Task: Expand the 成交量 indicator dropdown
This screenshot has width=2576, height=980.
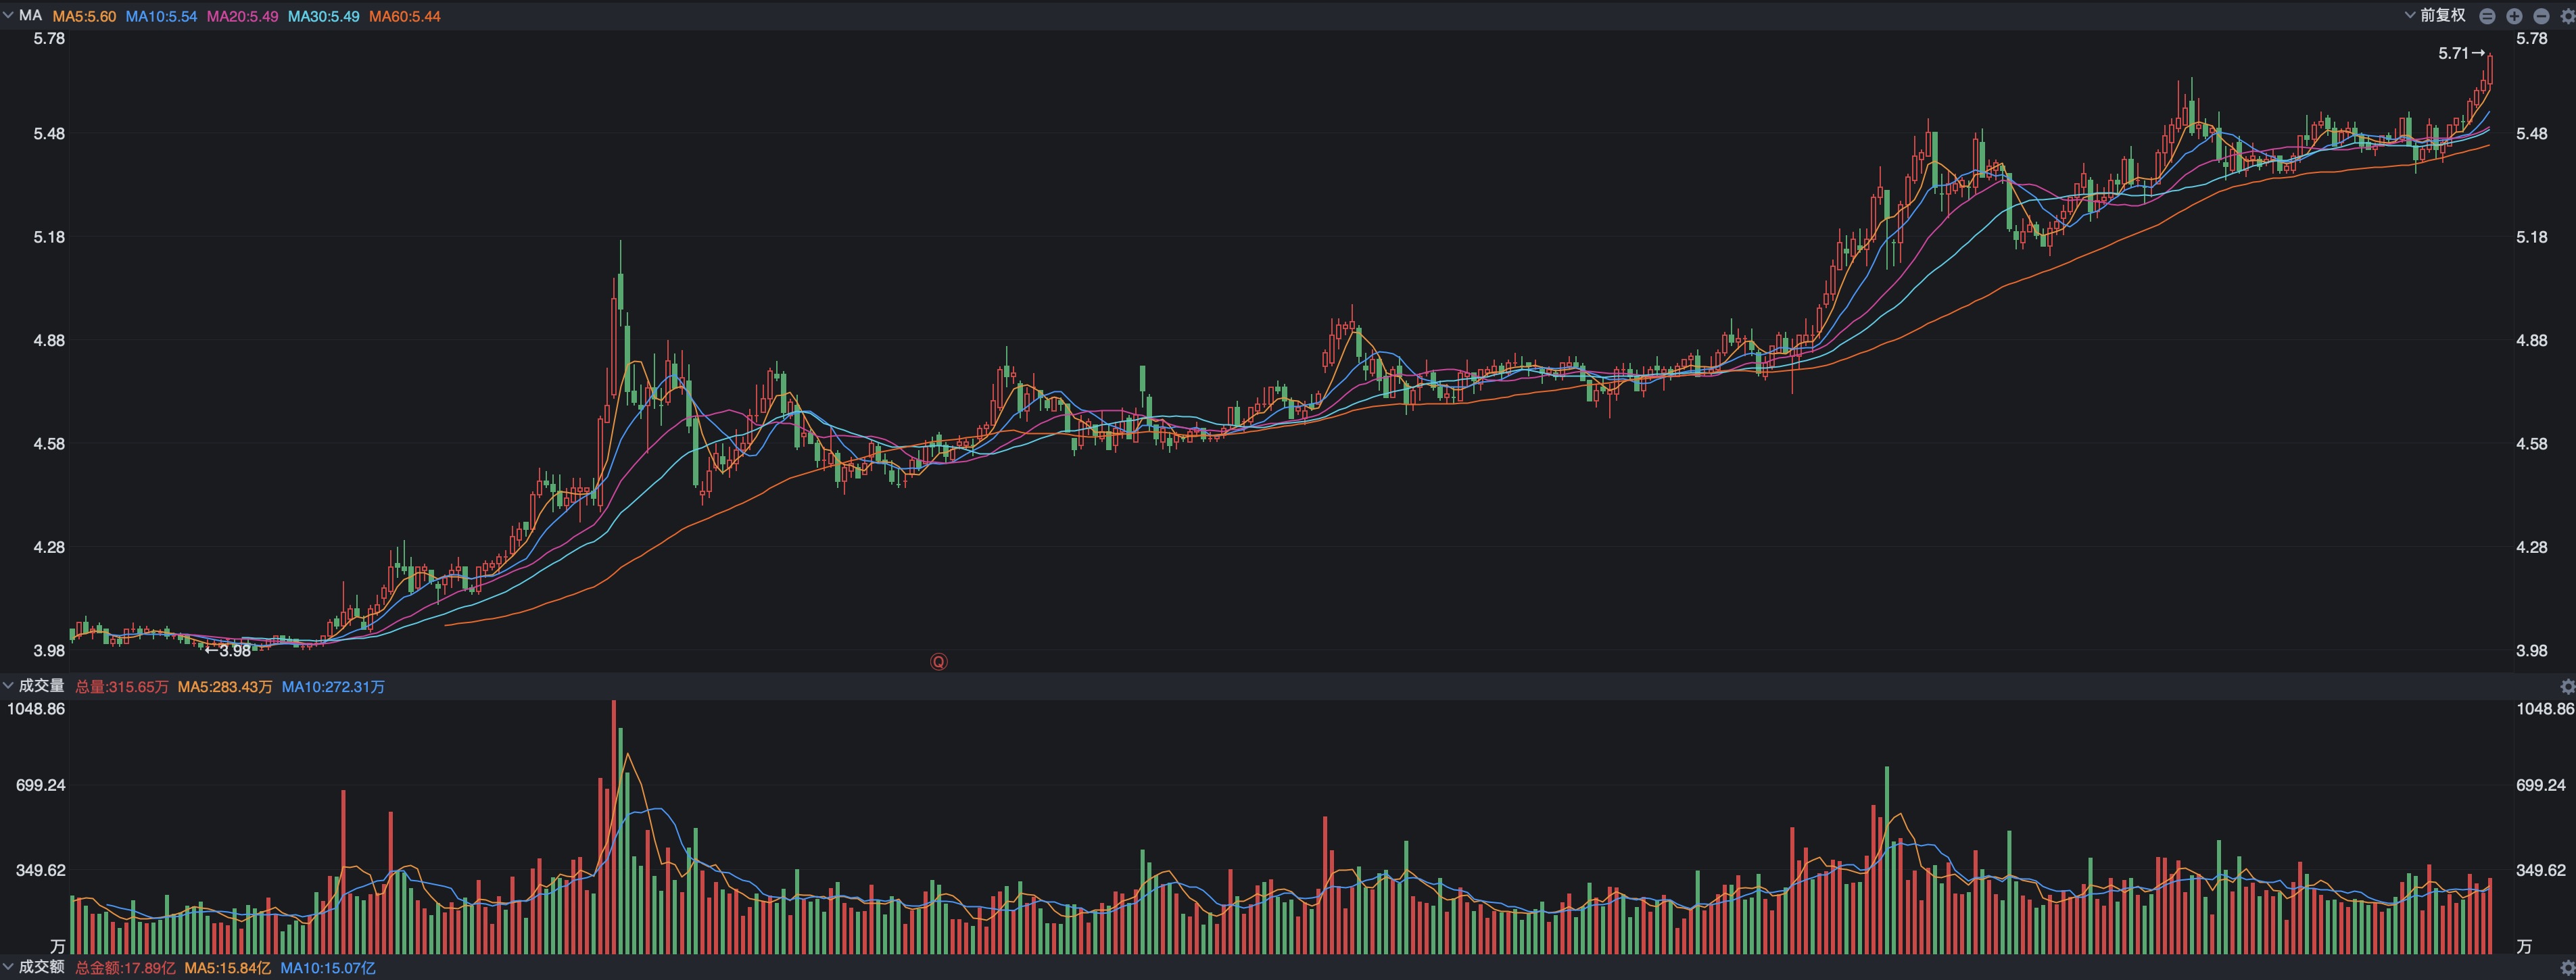Action: coord(8,686)
